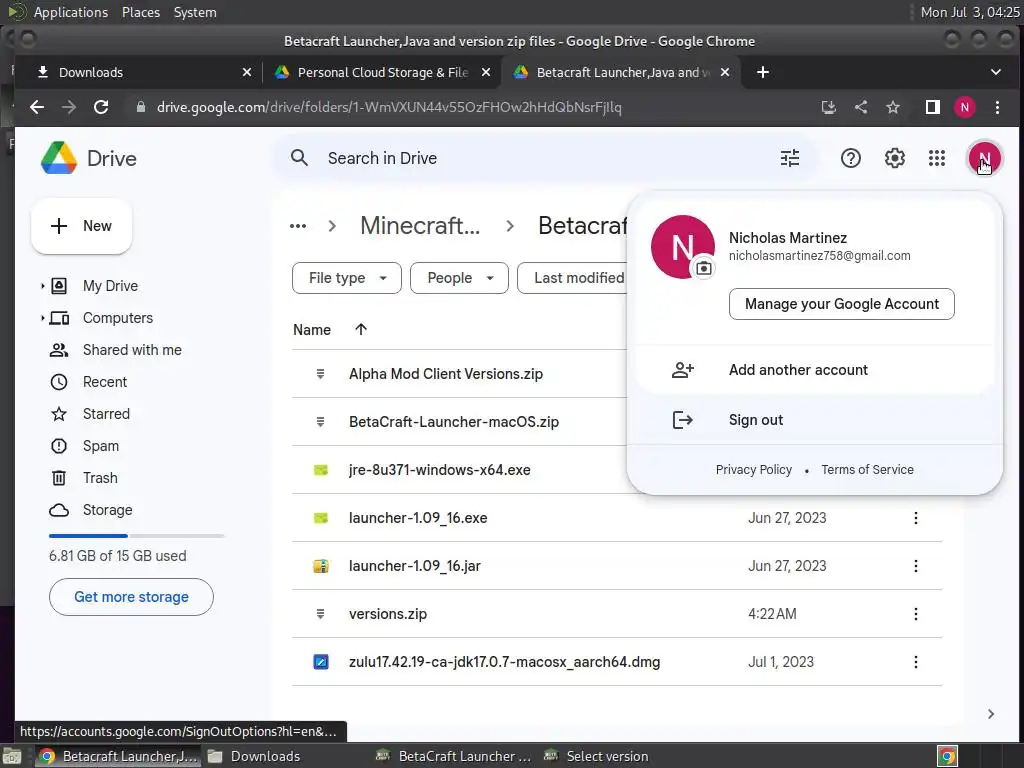Image resolution: width=1024 pixels, height=768 pixels.
Task: Click the New button
Action: pyautogui.click(x=82, y=226)
